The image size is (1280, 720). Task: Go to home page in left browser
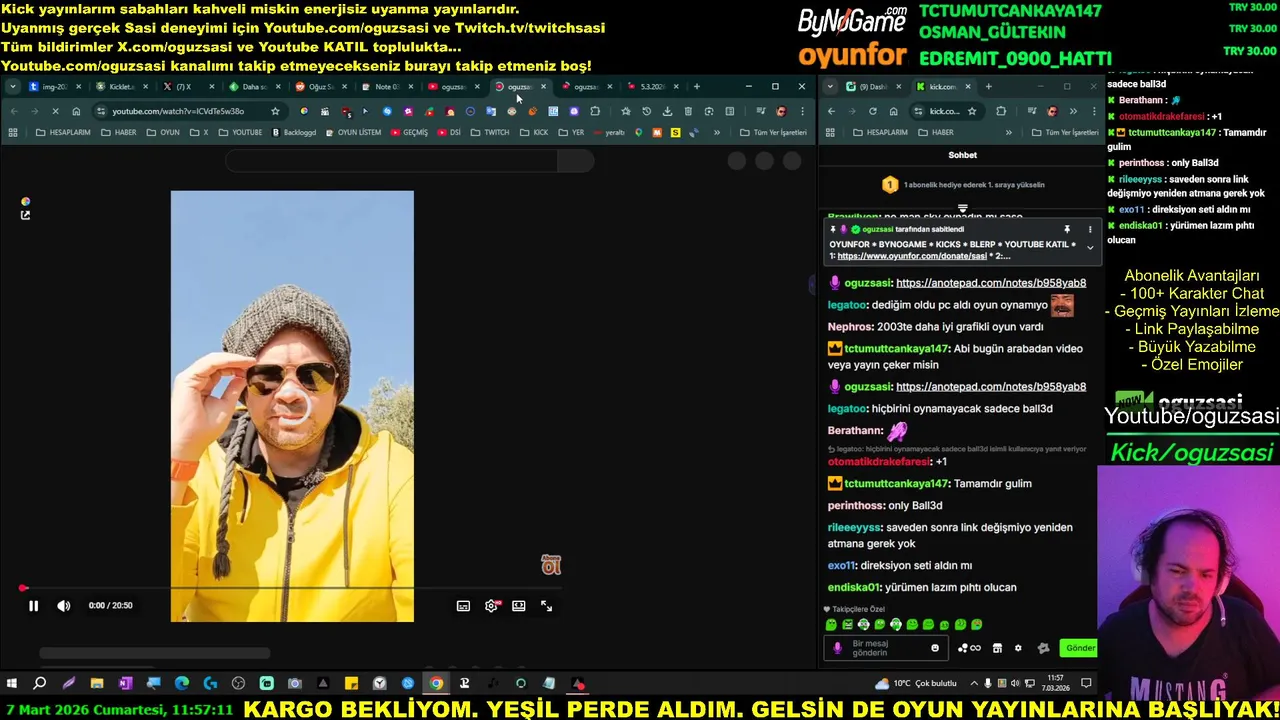[x=76, y=111]
